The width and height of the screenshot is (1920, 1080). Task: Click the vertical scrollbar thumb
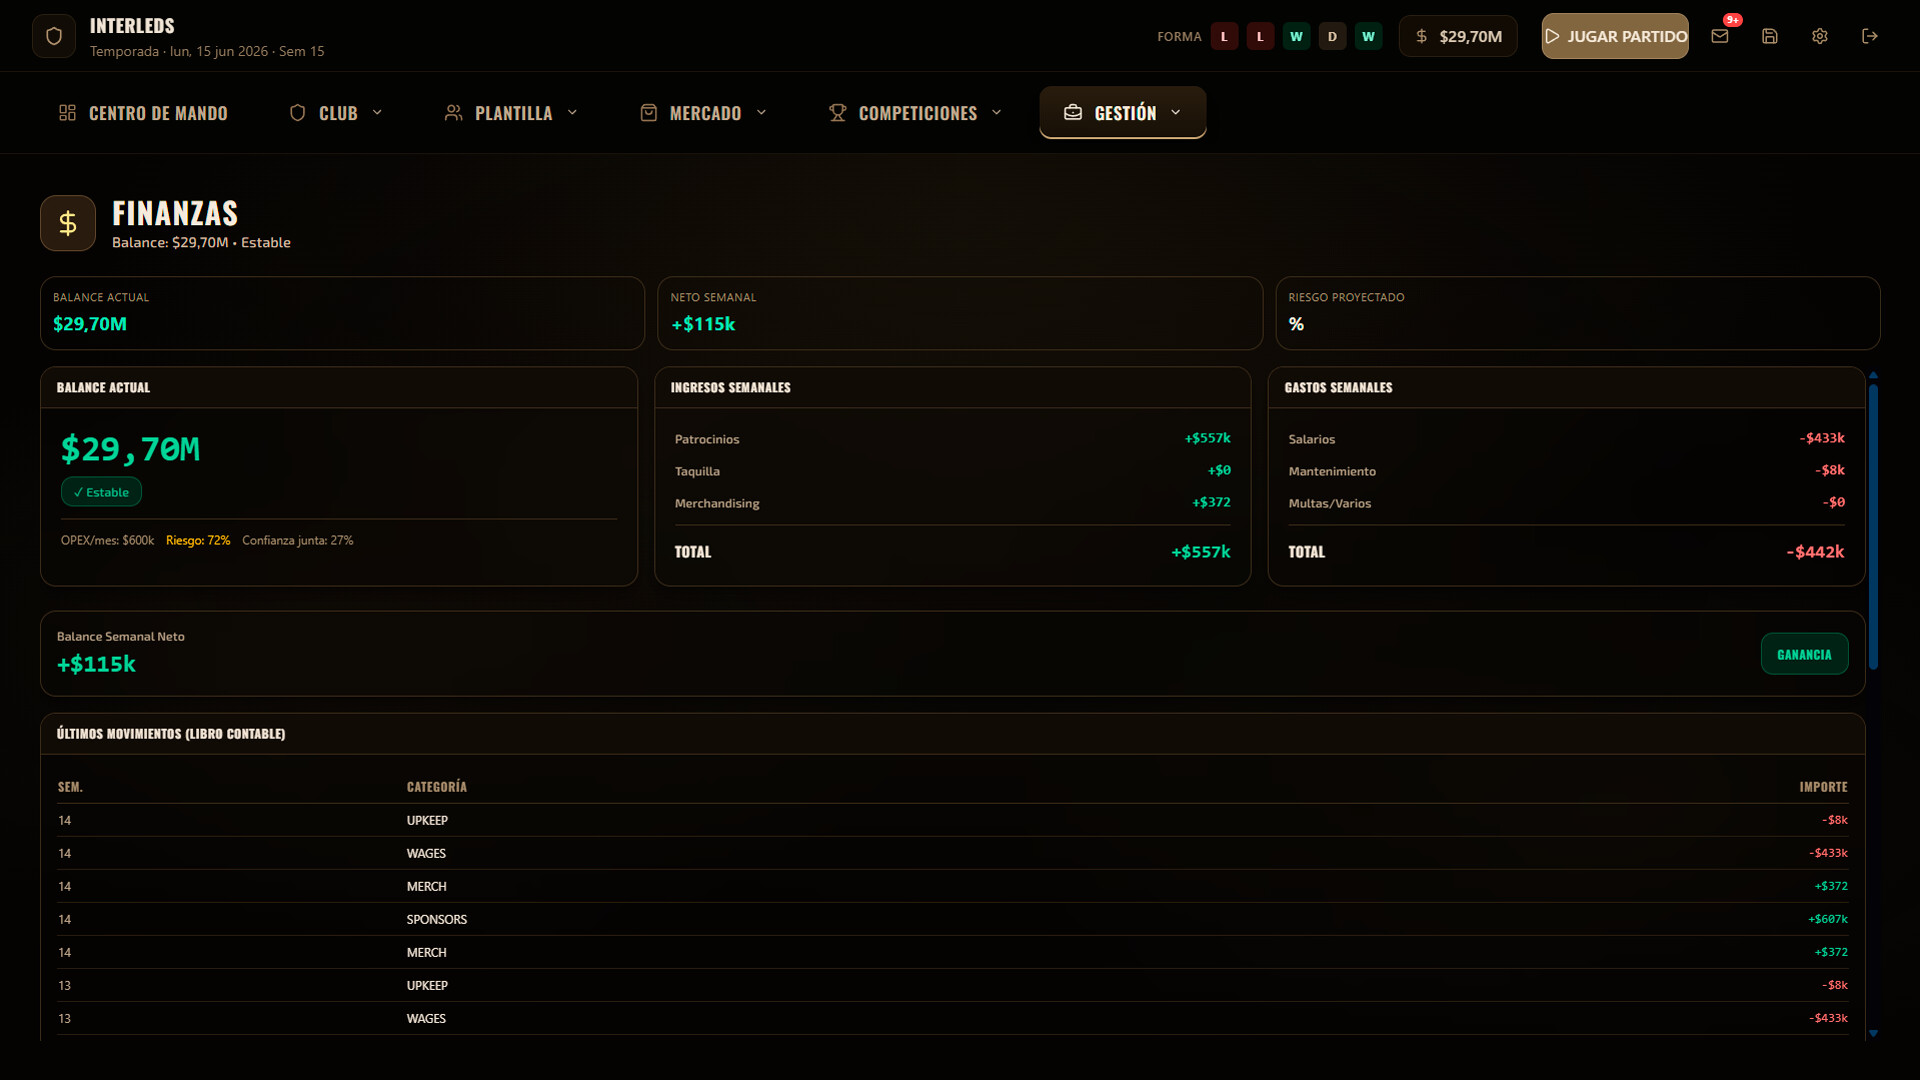click(1873, 525)
